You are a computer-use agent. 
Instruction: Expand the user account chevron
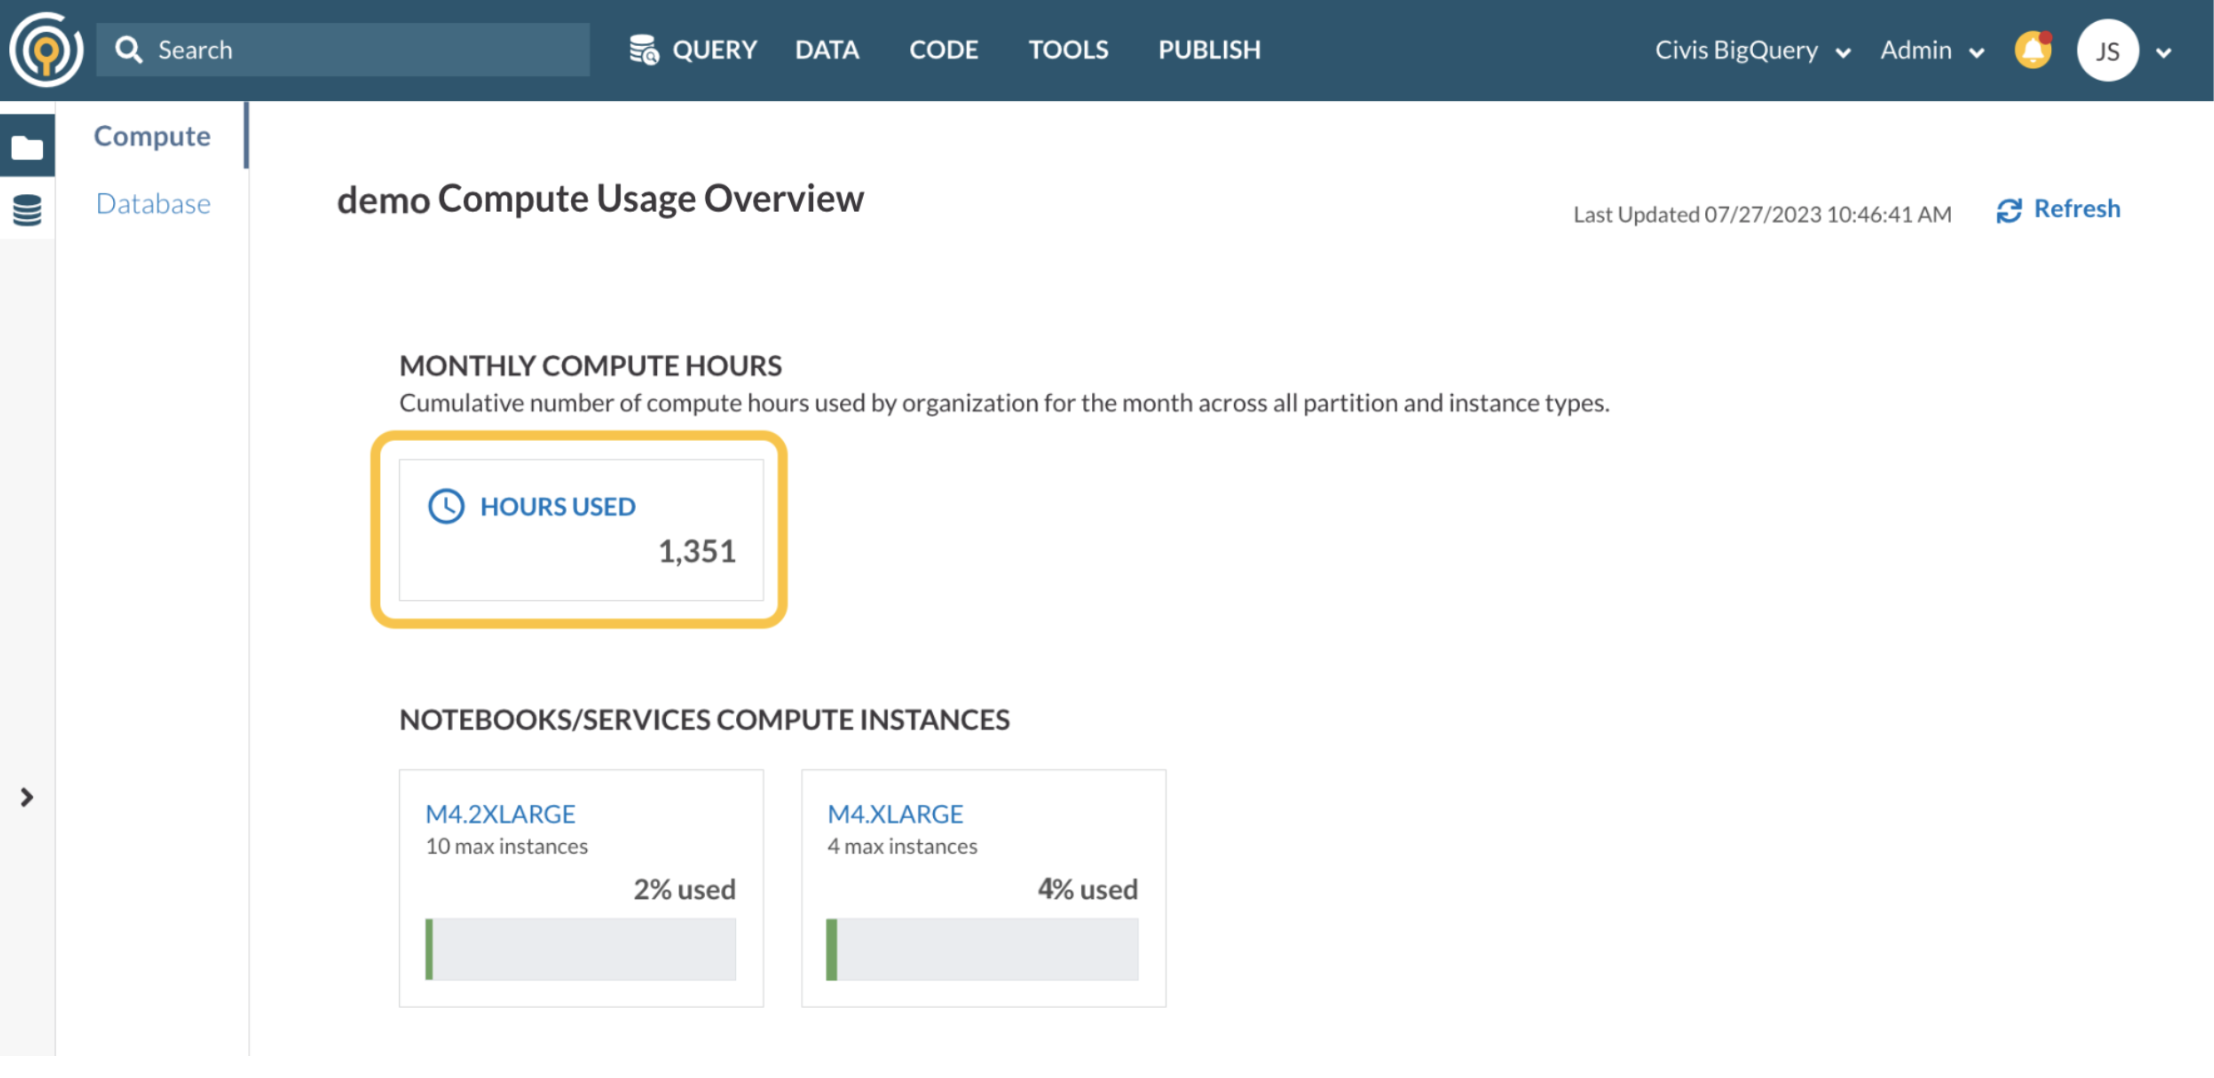pyautogui.click(x=2164, y=52)
